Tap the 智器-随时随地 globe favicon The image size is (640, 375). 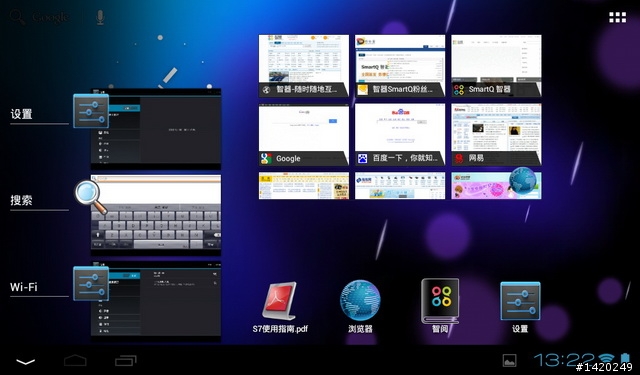click(266, 90)
